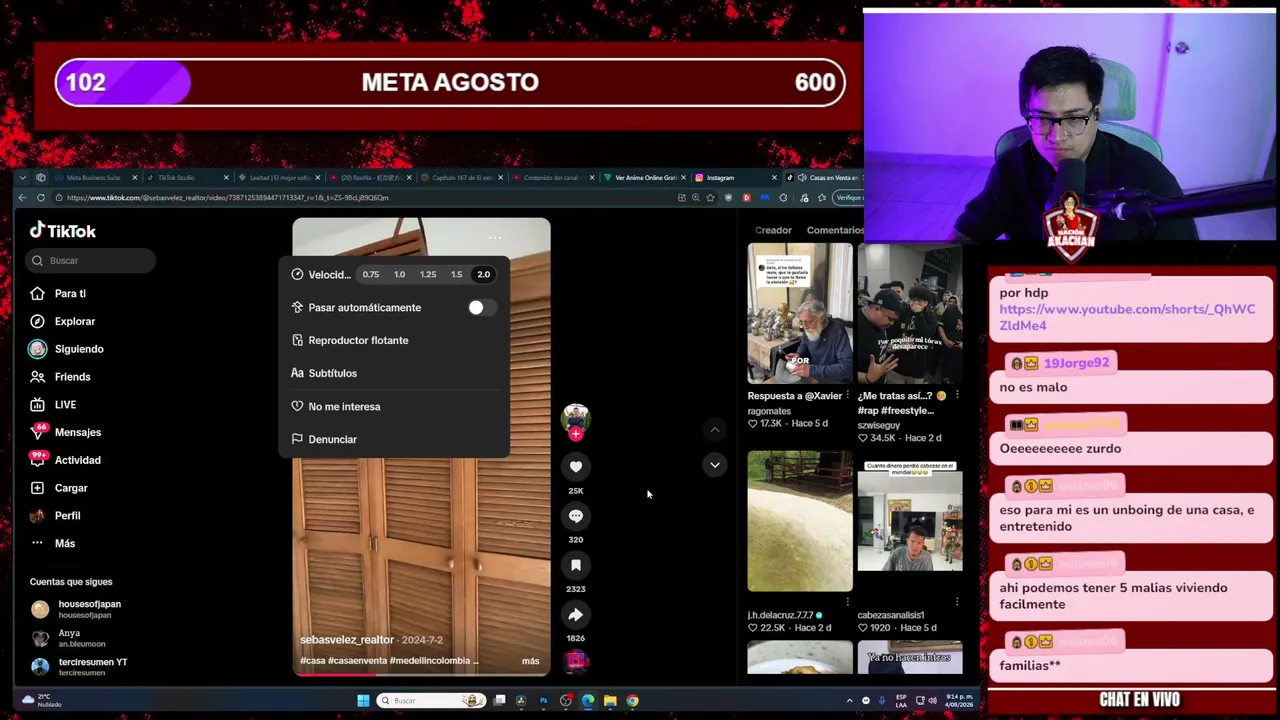1280x720 pixels.
Task: Open Photoshop from the taskbar
Action: click(x=543, y=701)
